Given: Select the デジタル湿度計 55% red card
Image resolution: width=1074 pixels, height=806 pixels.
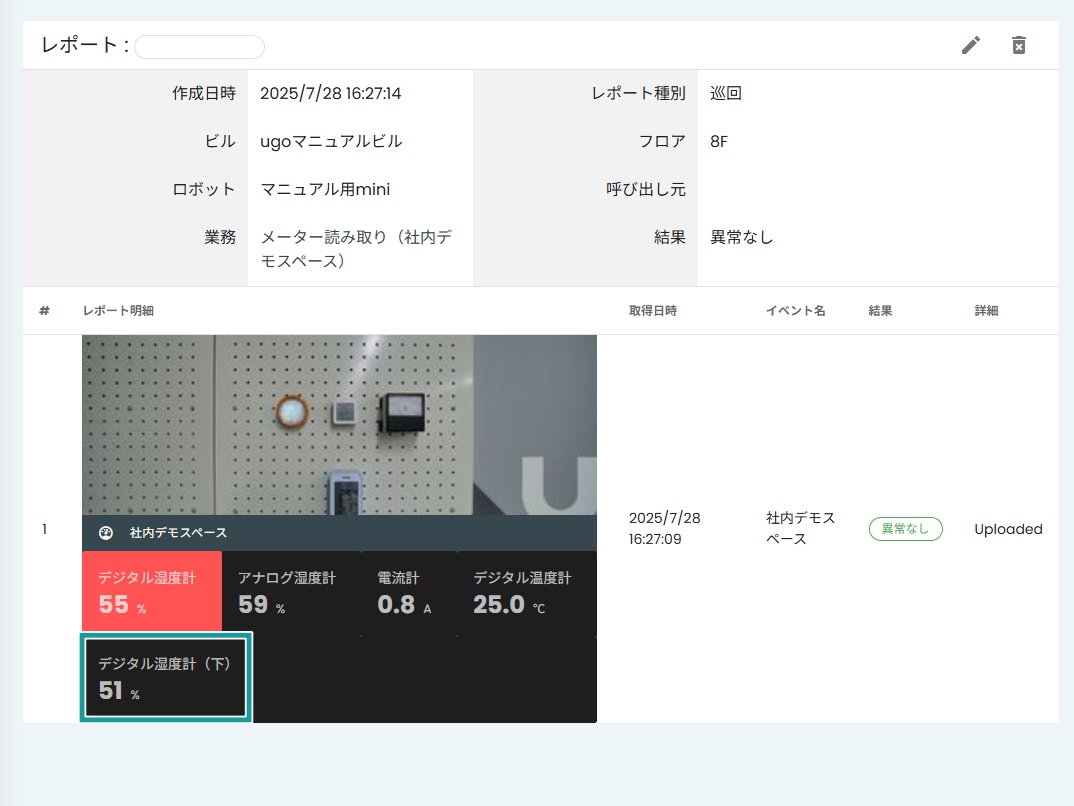Looking at the screenshot, I should click(x=152, y=591).
